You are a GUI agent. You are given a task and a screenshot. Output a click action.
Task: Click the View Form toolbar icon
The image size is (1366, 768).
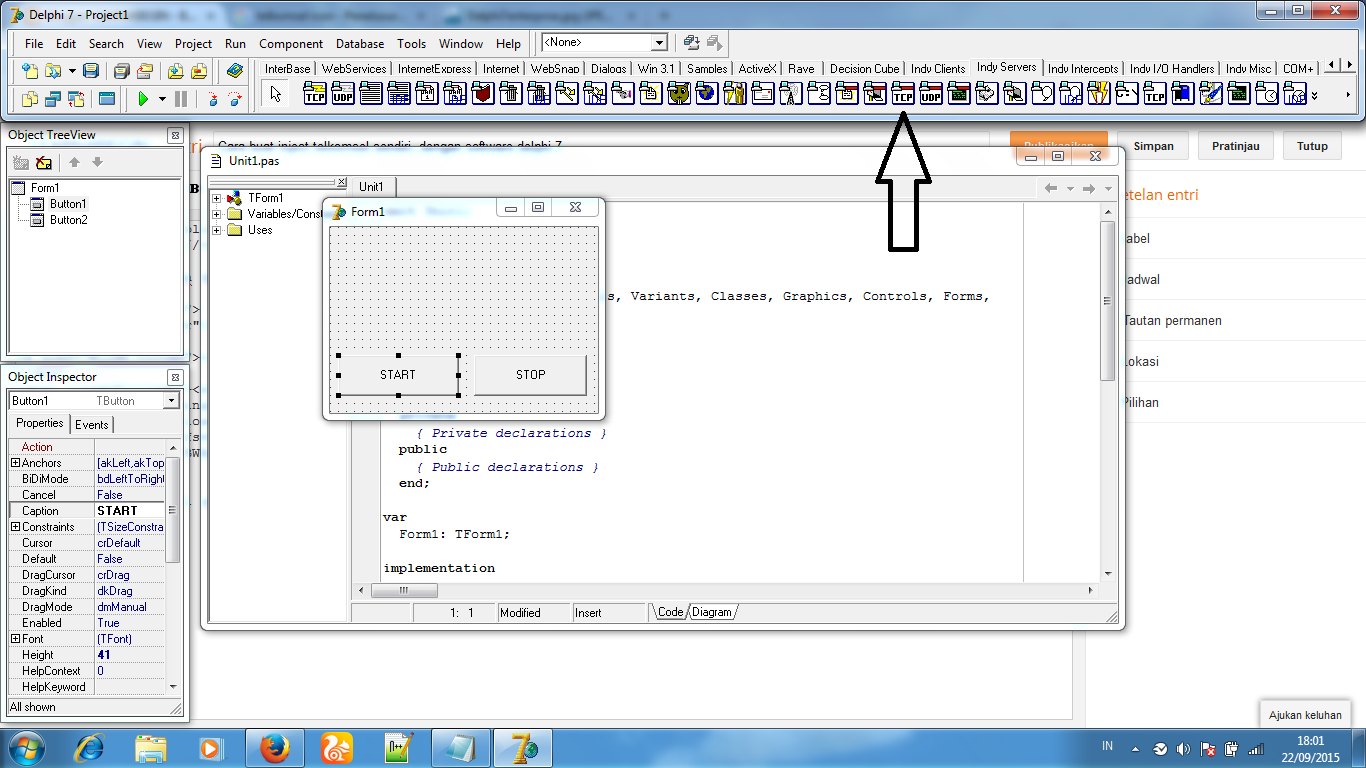click(53, 99)
